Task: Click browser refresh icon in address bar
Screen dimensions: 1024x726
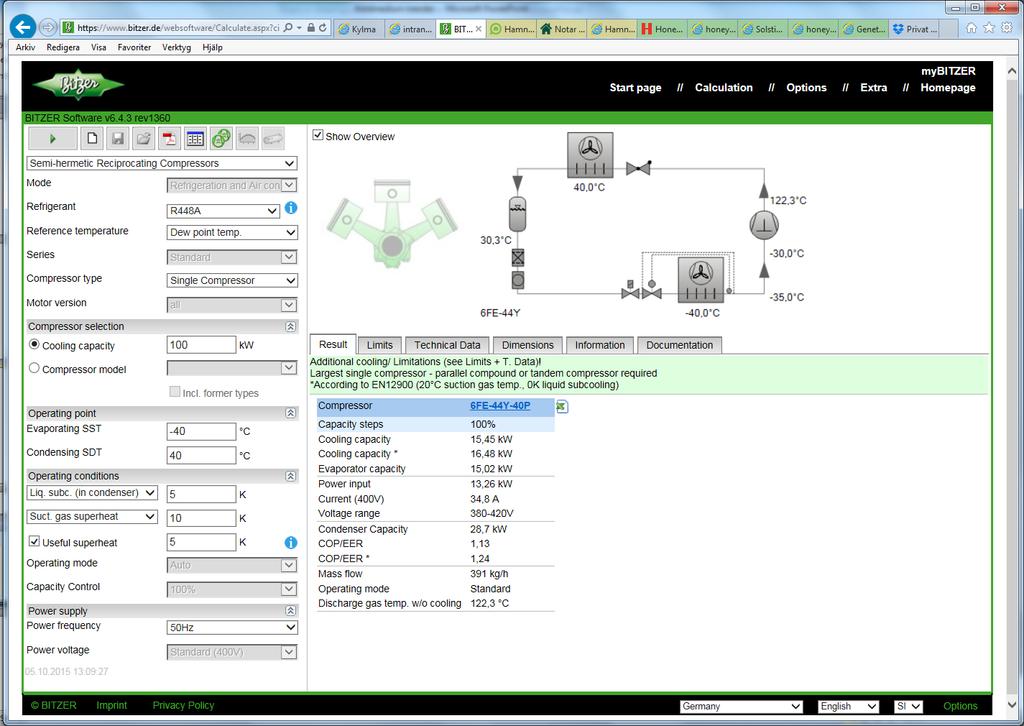Action: (323, 28)
